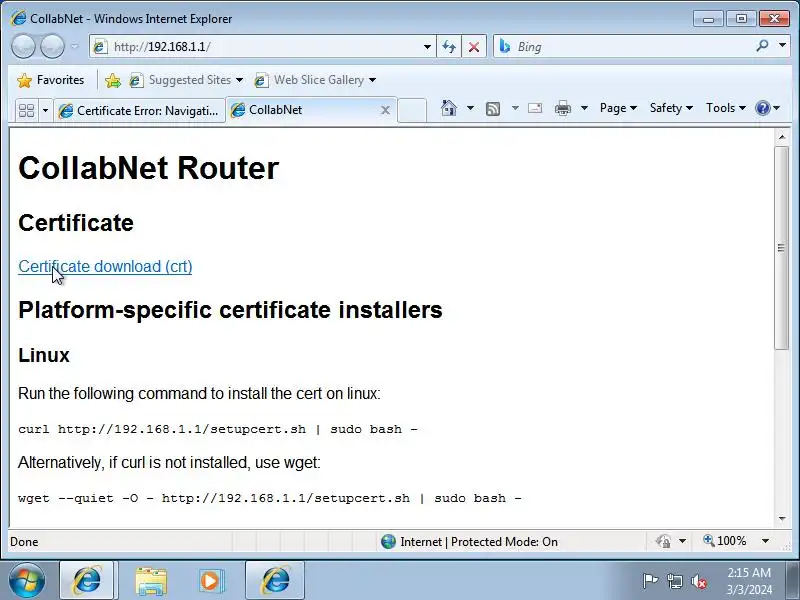
Task: Open the tab list dropdown arrow
Action: 45,110
